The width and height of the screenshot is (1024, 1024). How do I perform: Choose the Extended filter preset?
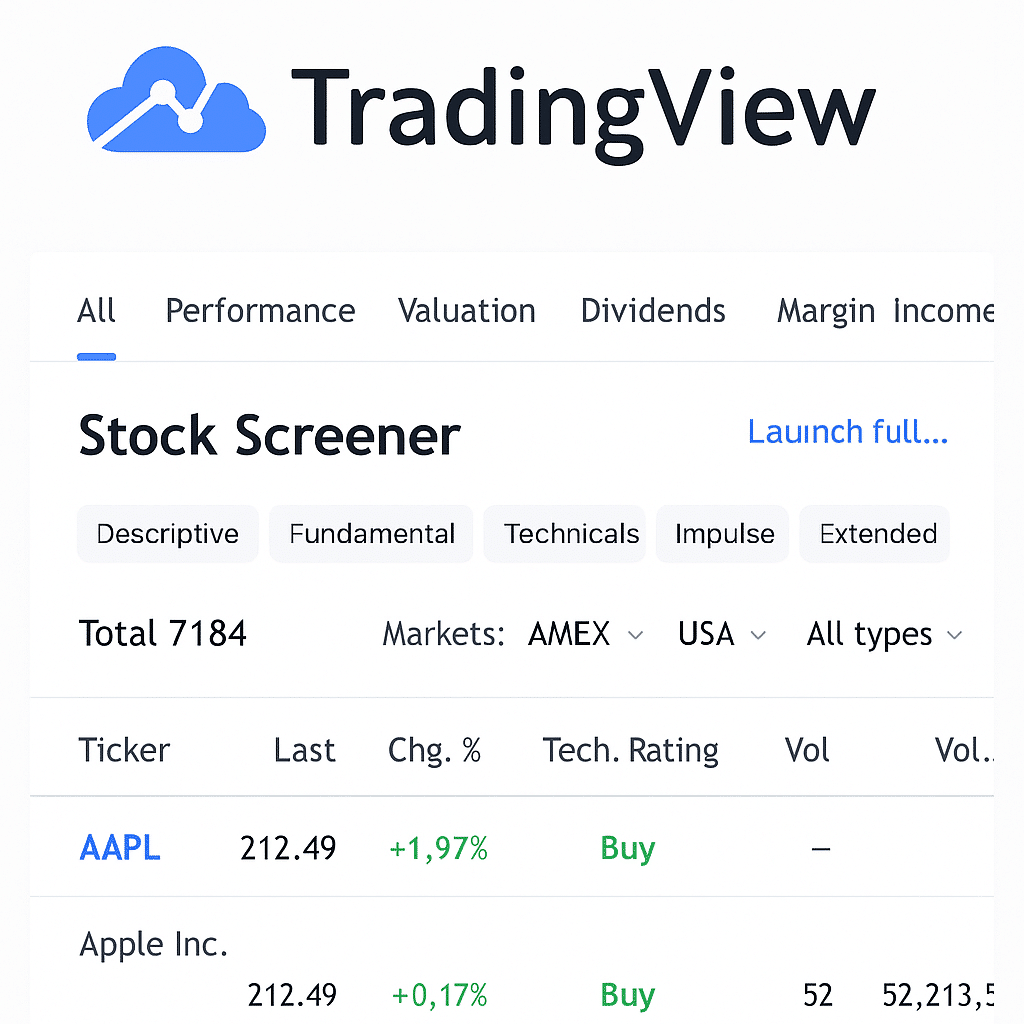[x=874, y=533]
